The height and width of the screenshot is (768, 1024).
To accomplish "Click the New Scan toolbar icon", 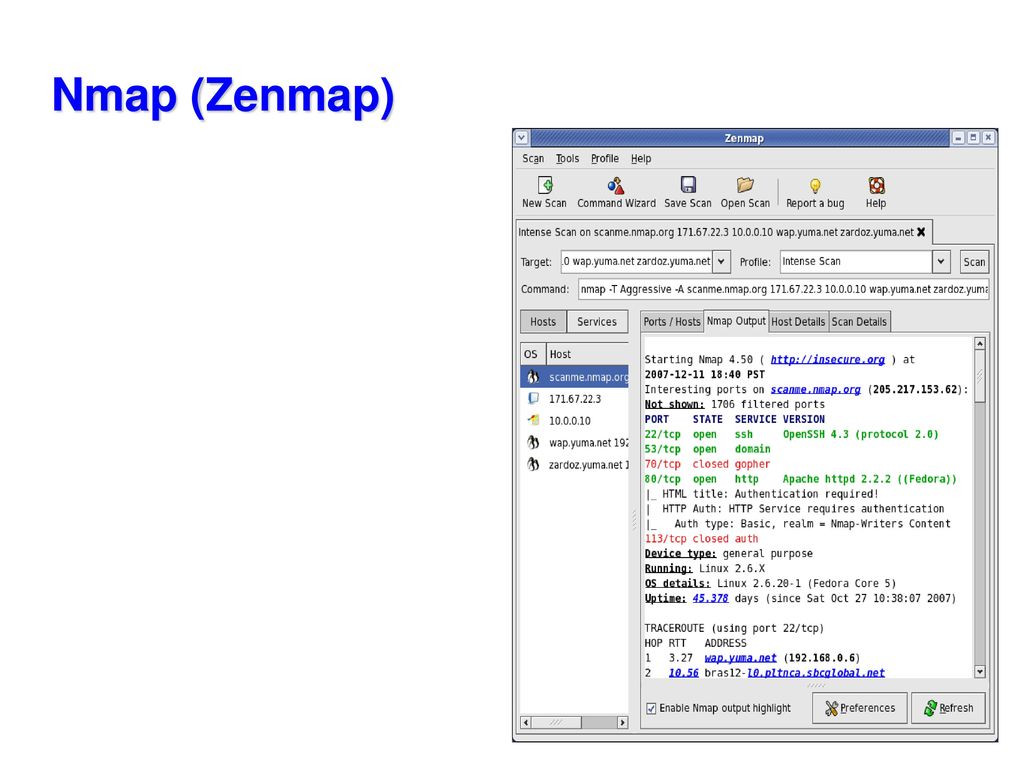I will tap(545, 185).
